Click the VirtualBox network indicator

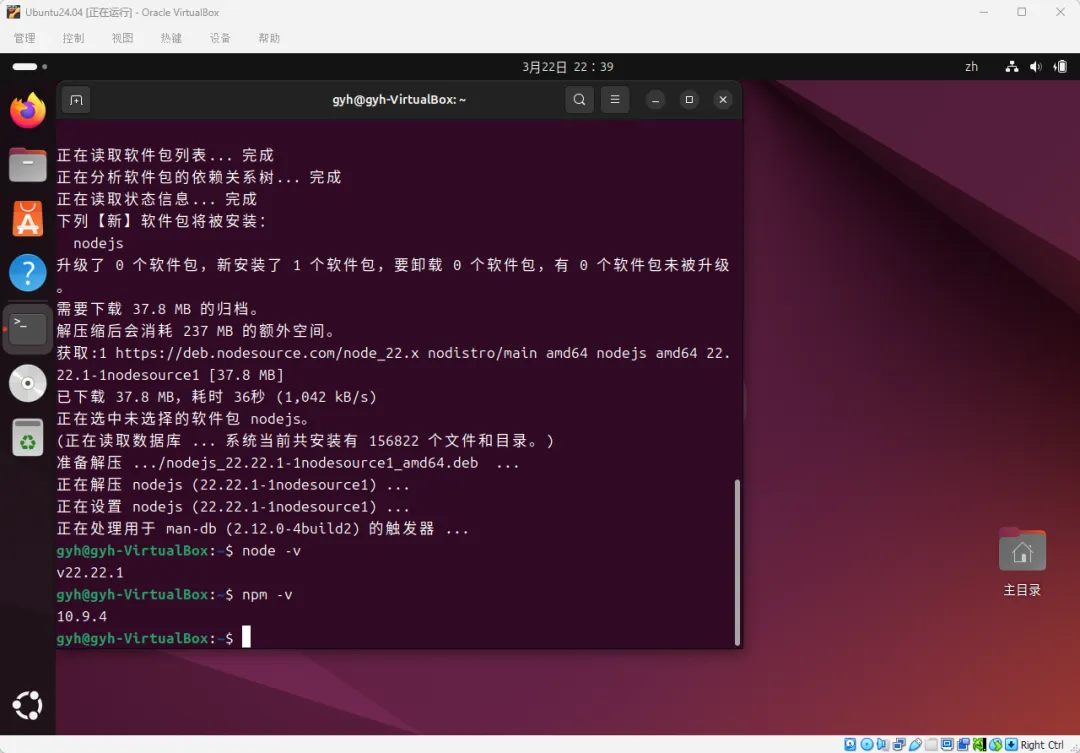click(900, 744)
